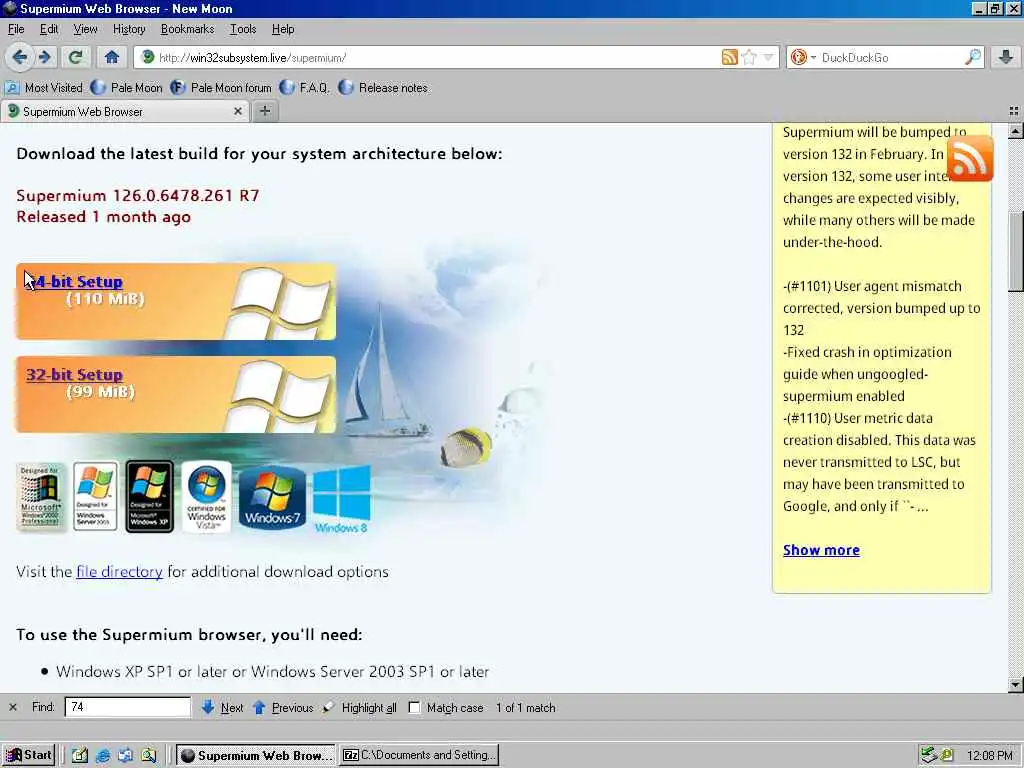Open the File menu

click(16, 29)
